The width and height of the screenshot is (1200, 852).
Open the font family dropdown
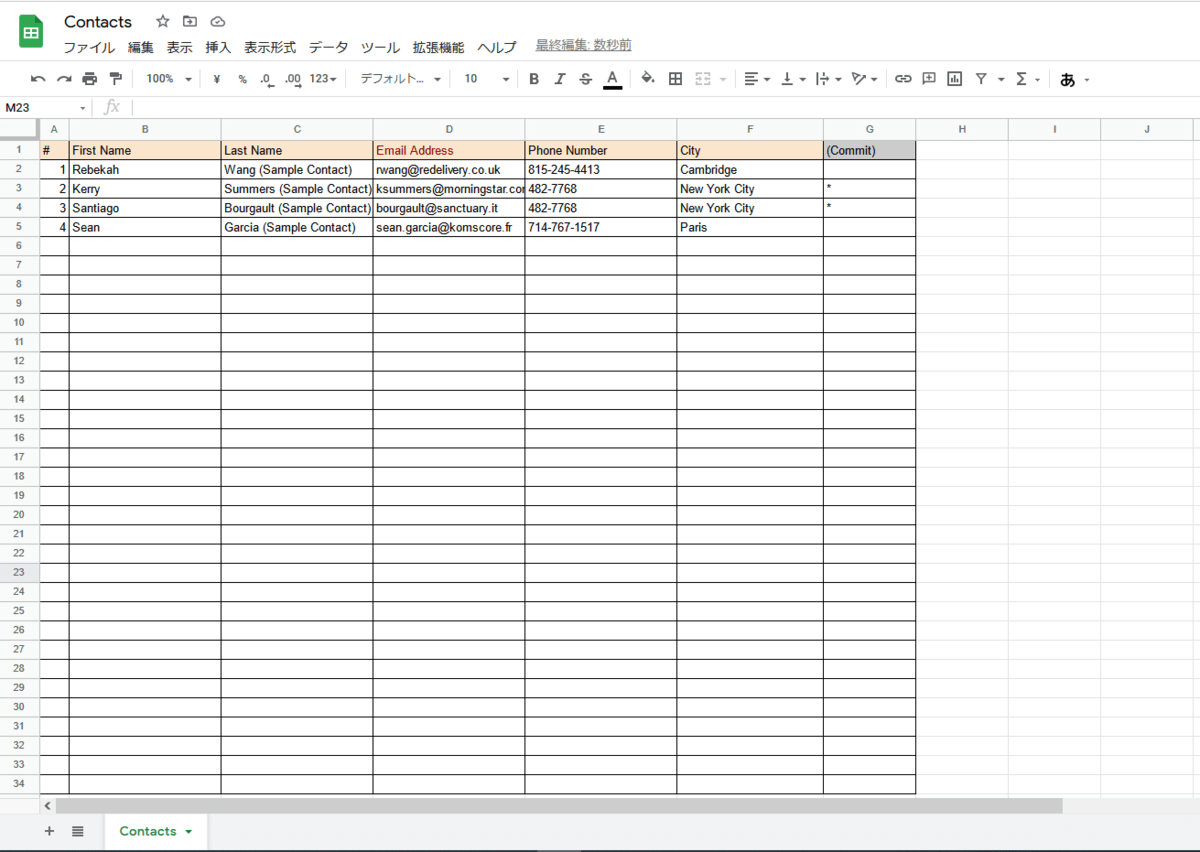400,79
